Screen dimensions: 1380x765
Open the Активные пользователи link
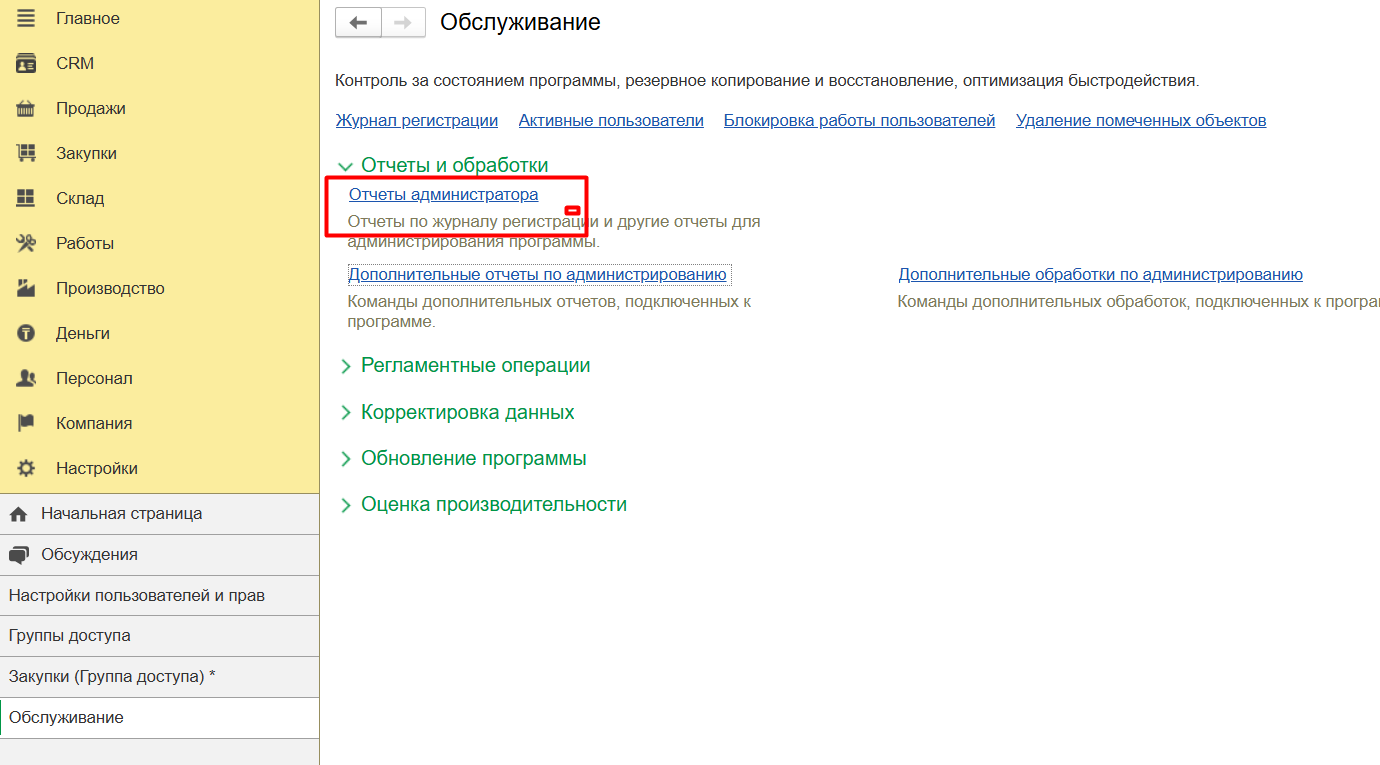tap(610, 121)
